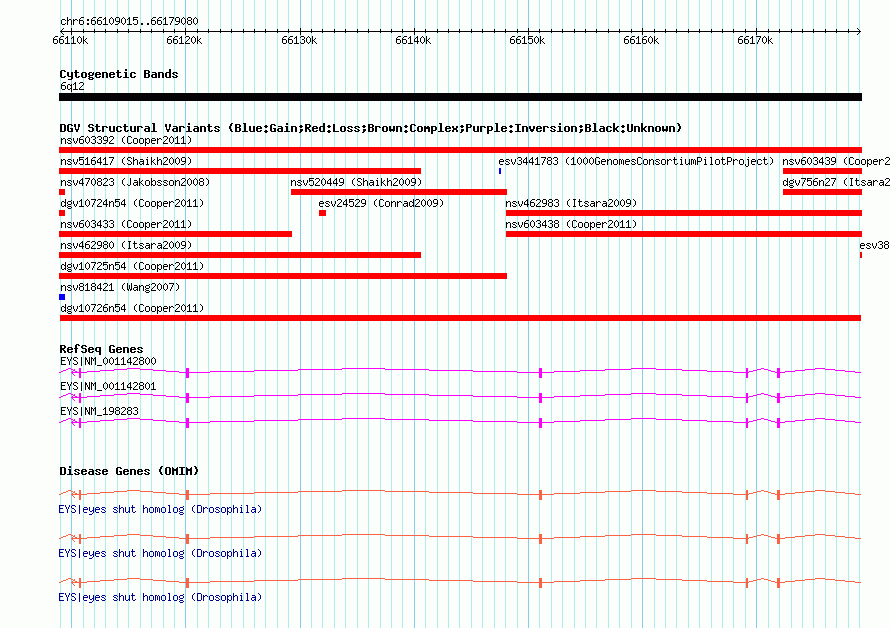Select the red bar under dgv10725n54

[x=283, y=276]
